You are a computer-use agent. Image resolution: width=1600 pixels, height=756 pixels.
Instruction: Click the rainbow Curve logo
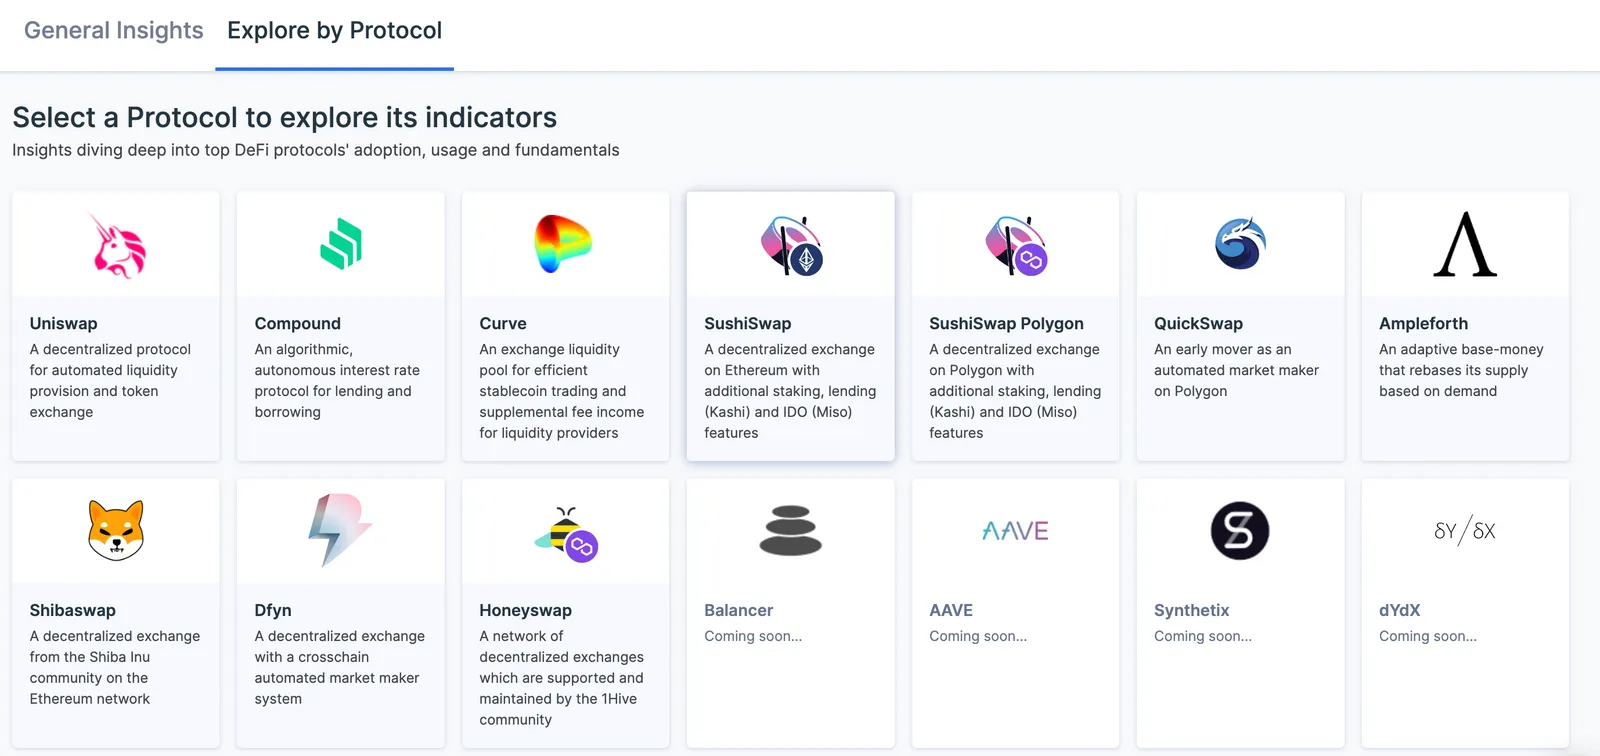coord(563,244)
